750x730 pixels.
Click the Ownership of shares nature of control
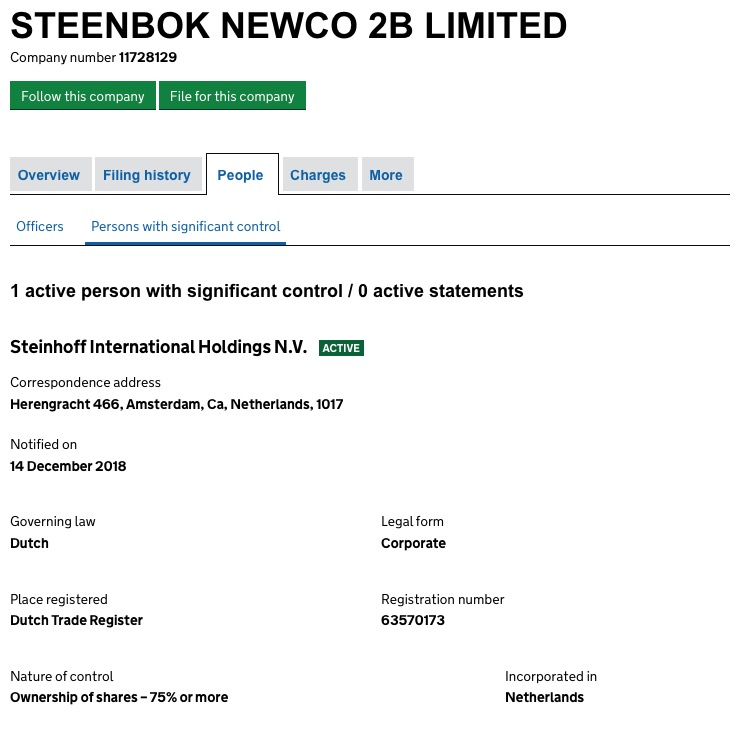(119, 697)
